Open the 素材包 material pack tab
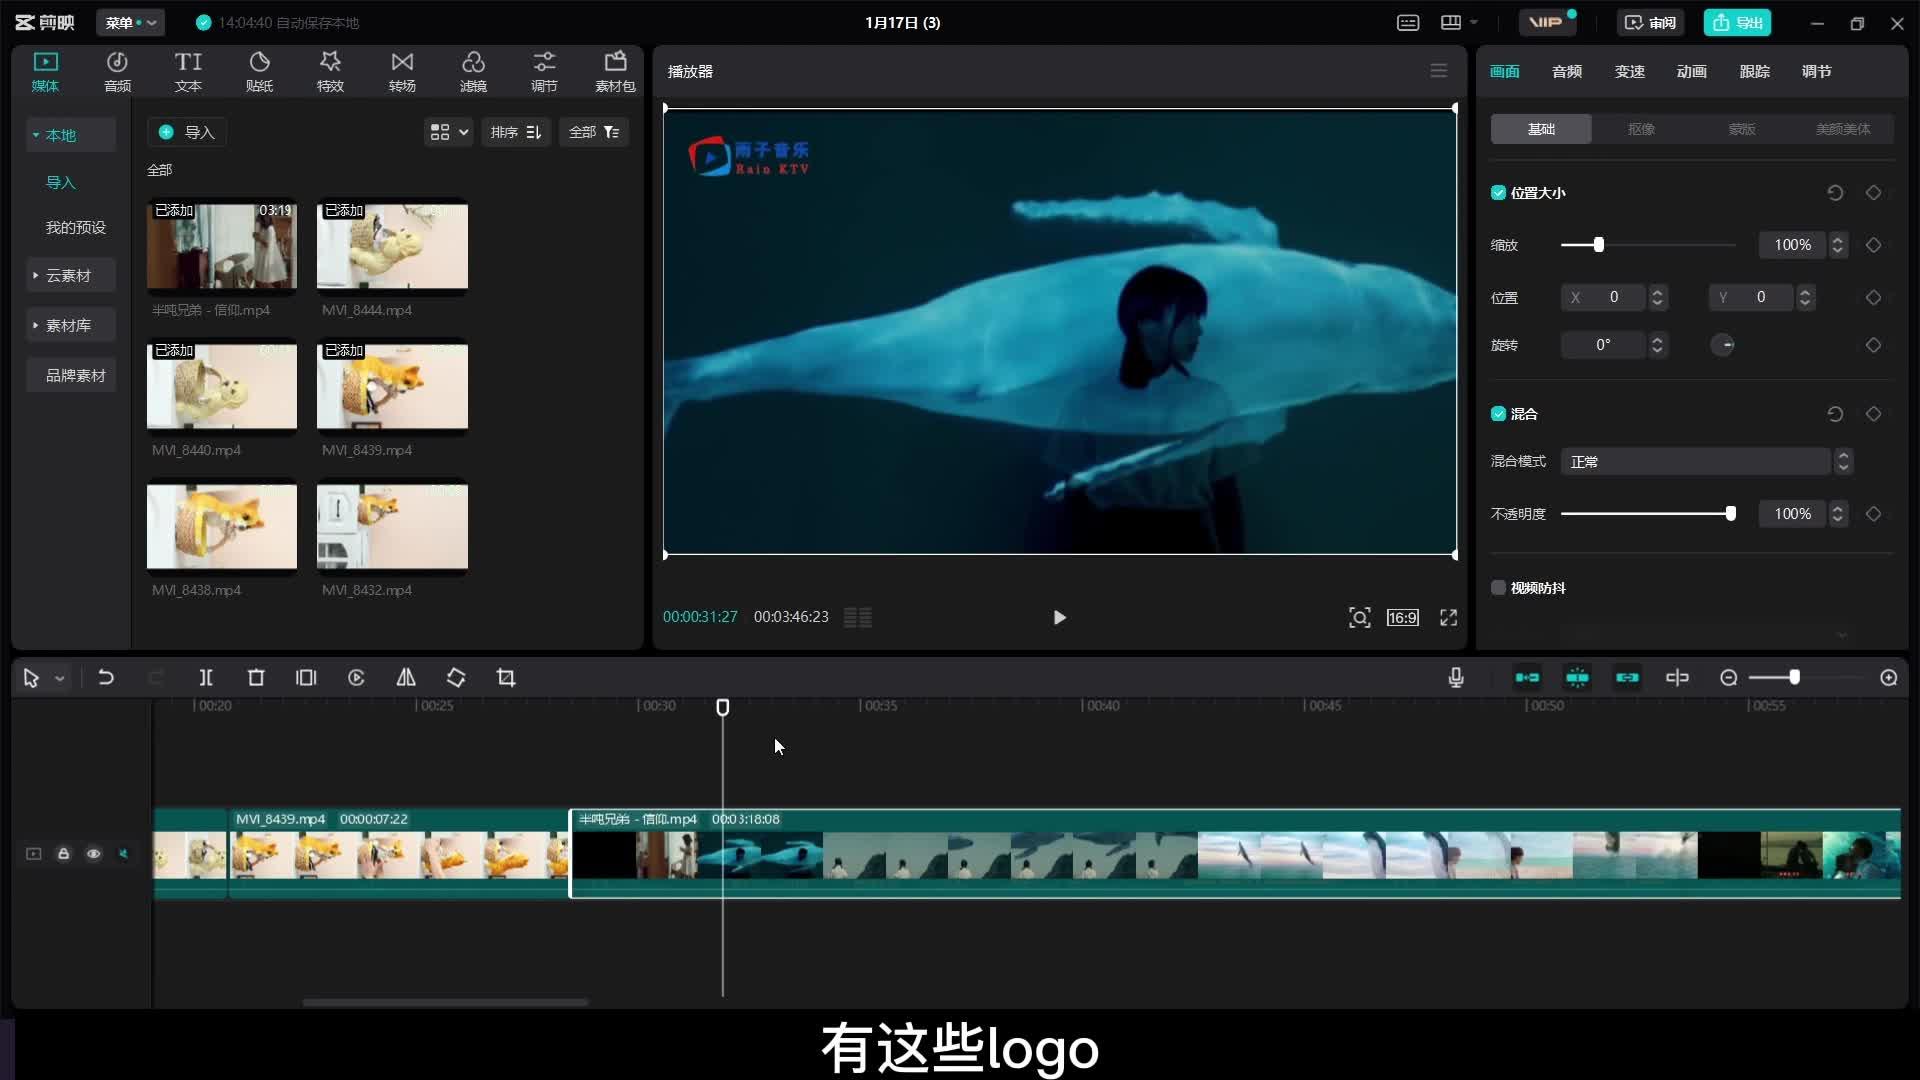 tap(615, 72)
